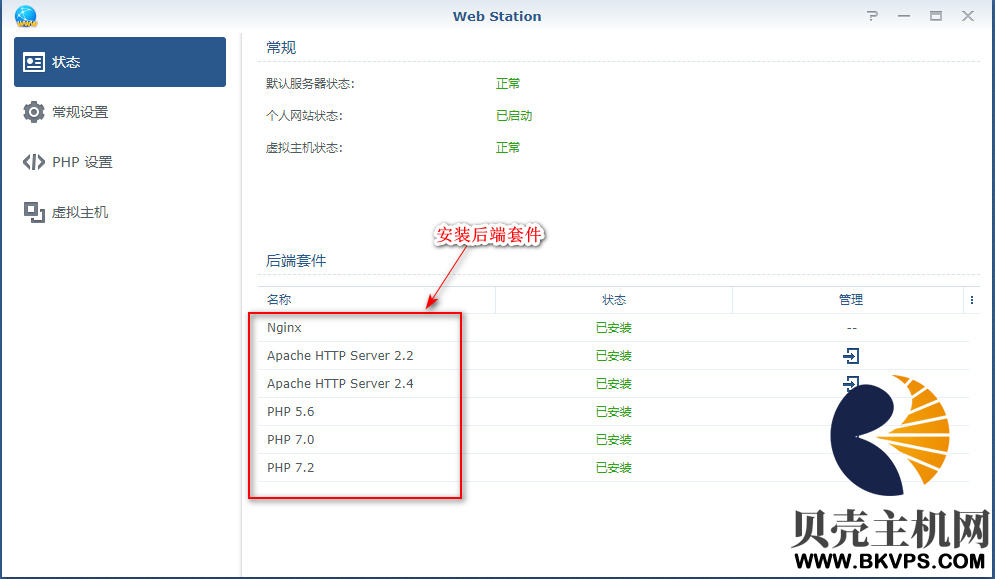This screenshot has height=579, width=995.
Task: Open the 虚拟主机 virtual host tab
Action: click(120, 213)
